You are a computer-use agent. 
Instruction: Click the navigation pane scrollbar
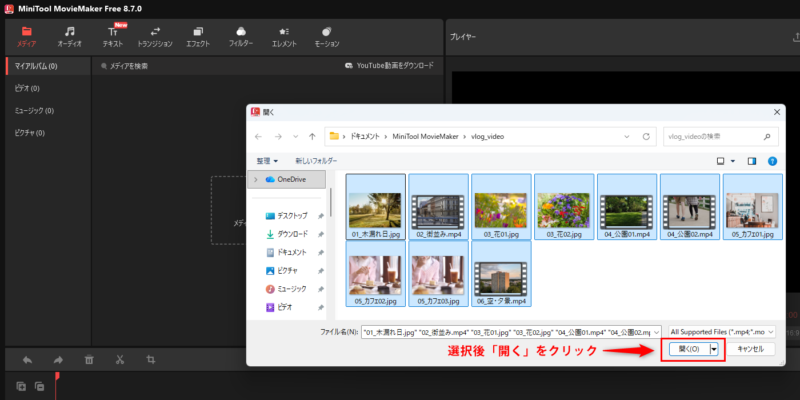point(331,202)
